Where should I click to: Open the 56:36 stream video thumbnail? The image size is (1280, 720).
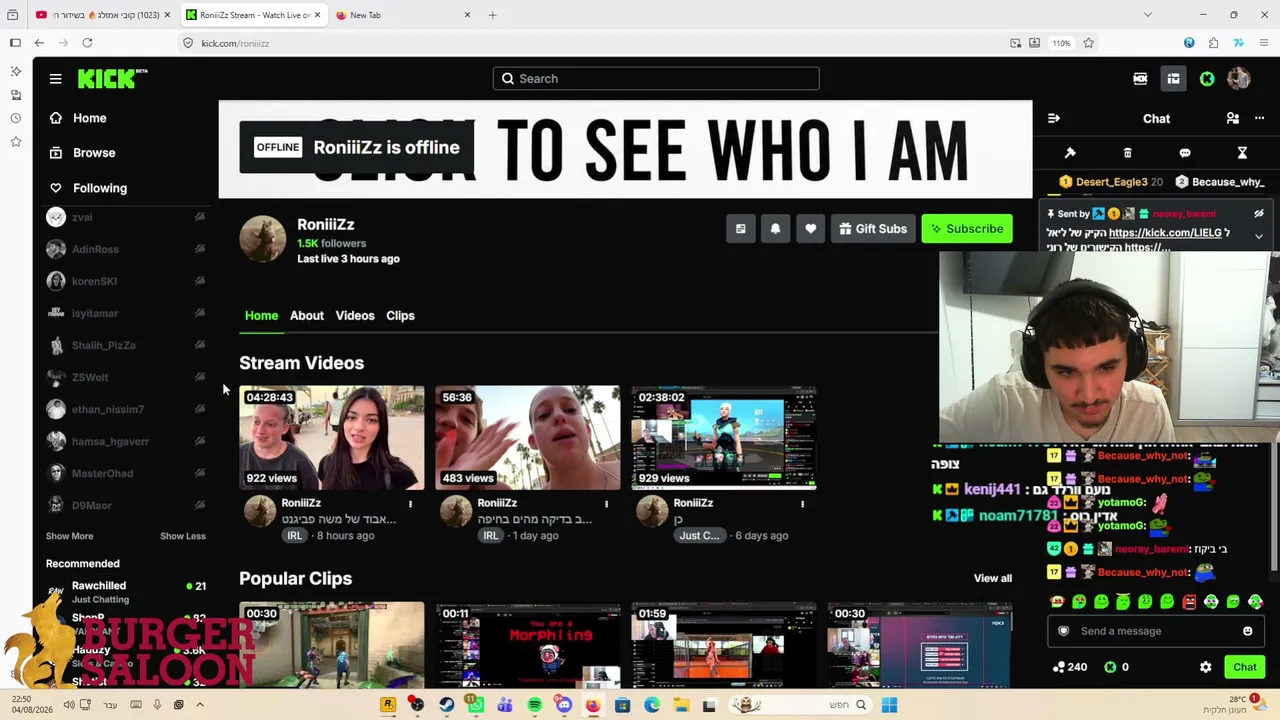coord(528,438)
